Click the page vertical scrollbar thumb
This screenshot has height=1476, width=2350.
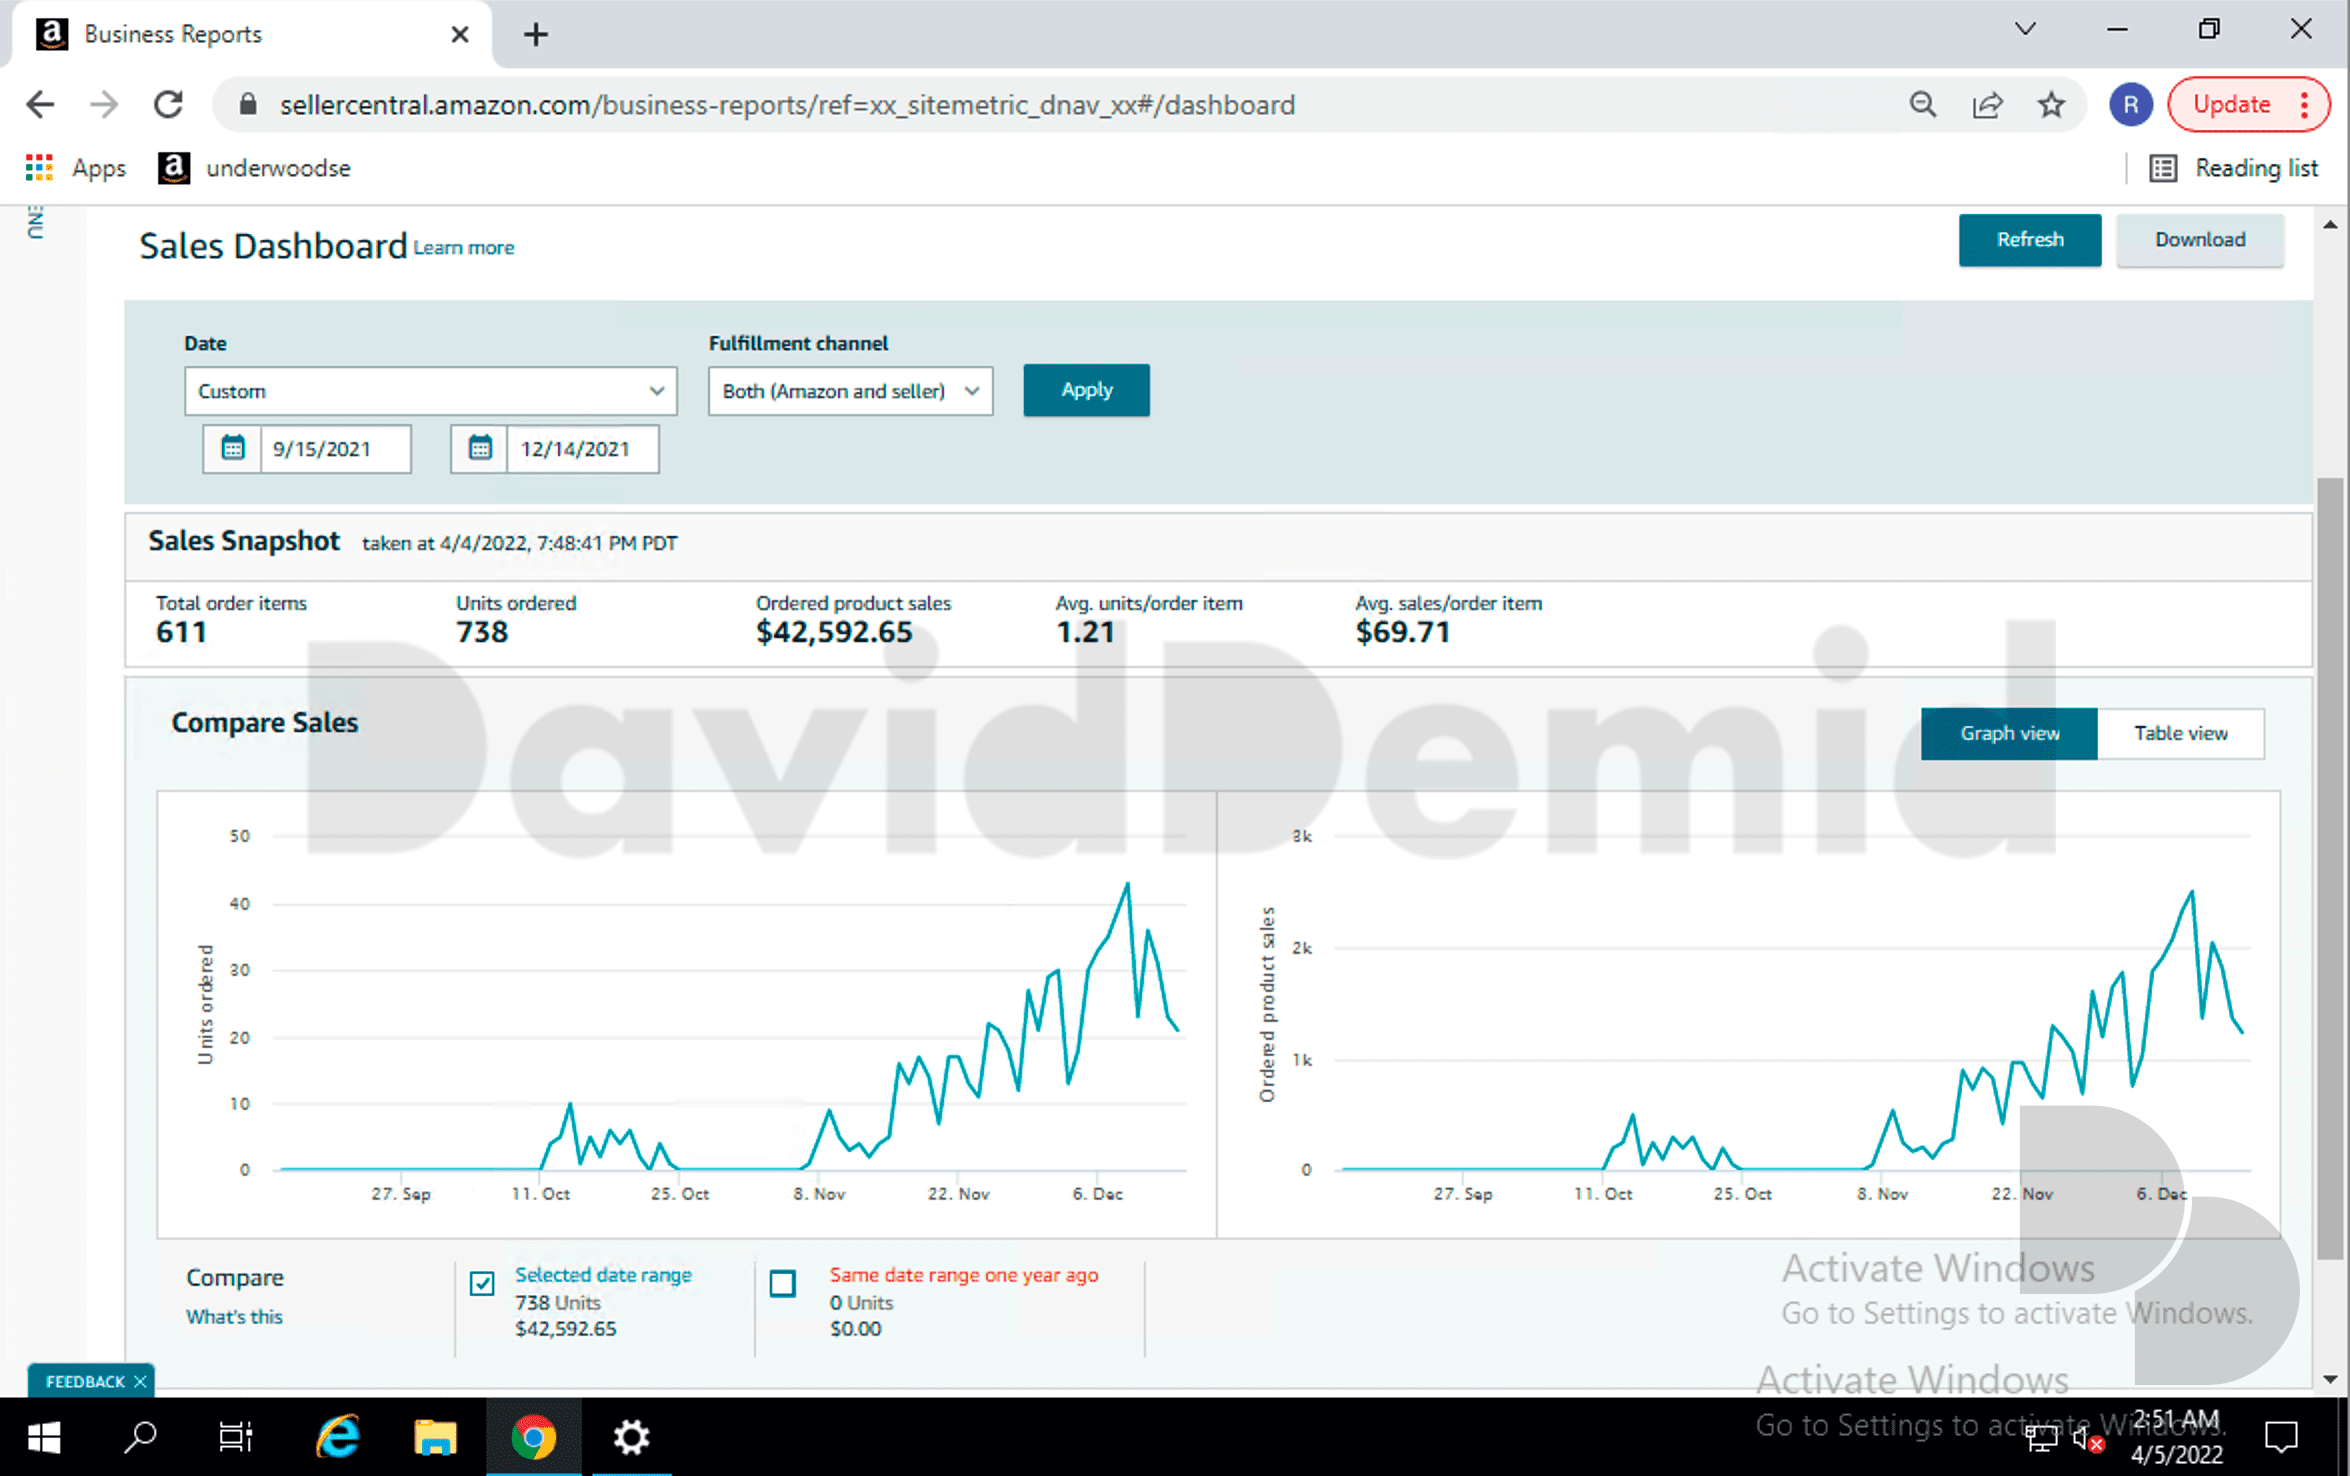coord(2330,868)
